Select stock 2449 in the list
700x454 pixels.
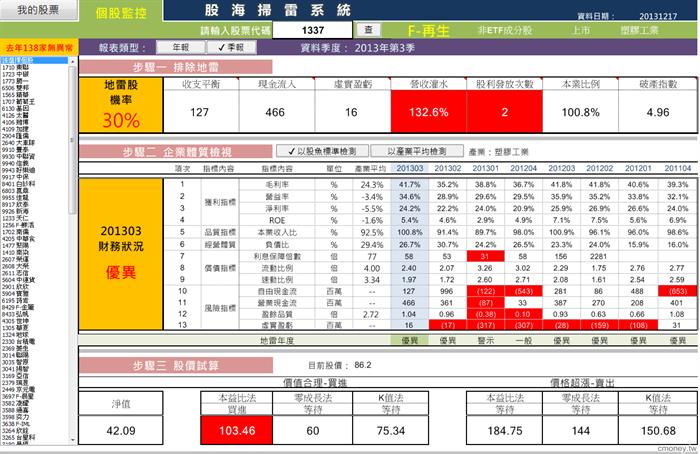pyautogui.click(x=34, y=389)
